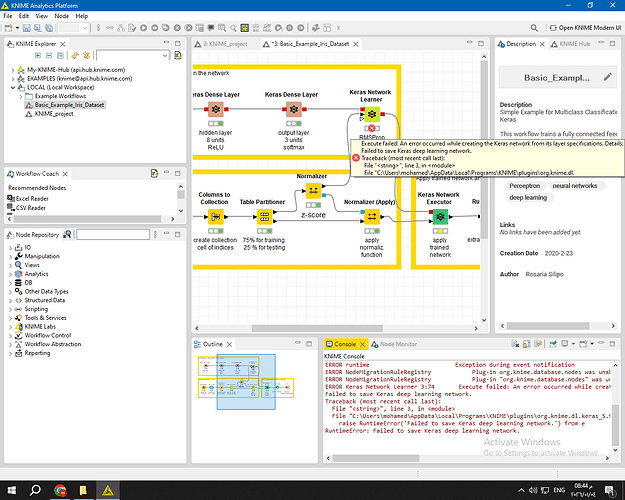625x500 pixels.
Task: Expand the EXAMPLES server tree node
Action: (13, 79)
